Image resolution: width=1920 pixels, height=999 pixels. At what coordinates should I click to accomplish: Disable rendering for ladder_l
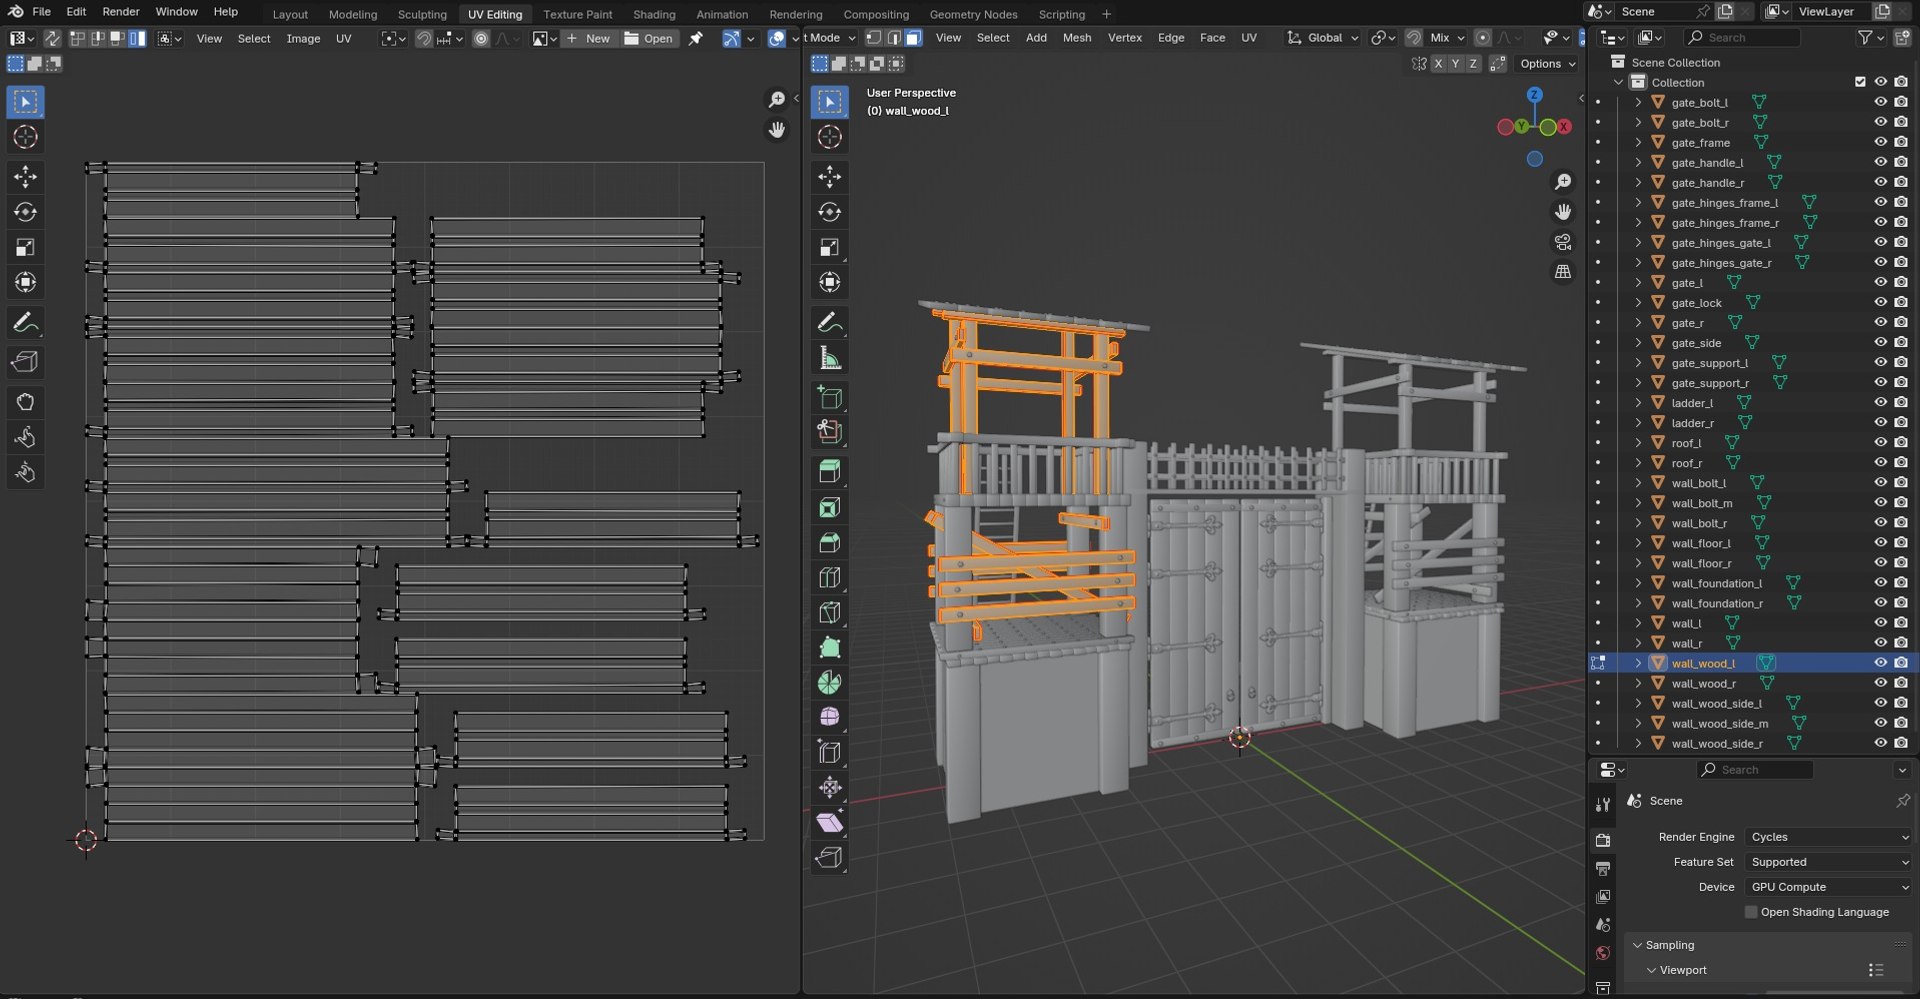pos(1901,403)
